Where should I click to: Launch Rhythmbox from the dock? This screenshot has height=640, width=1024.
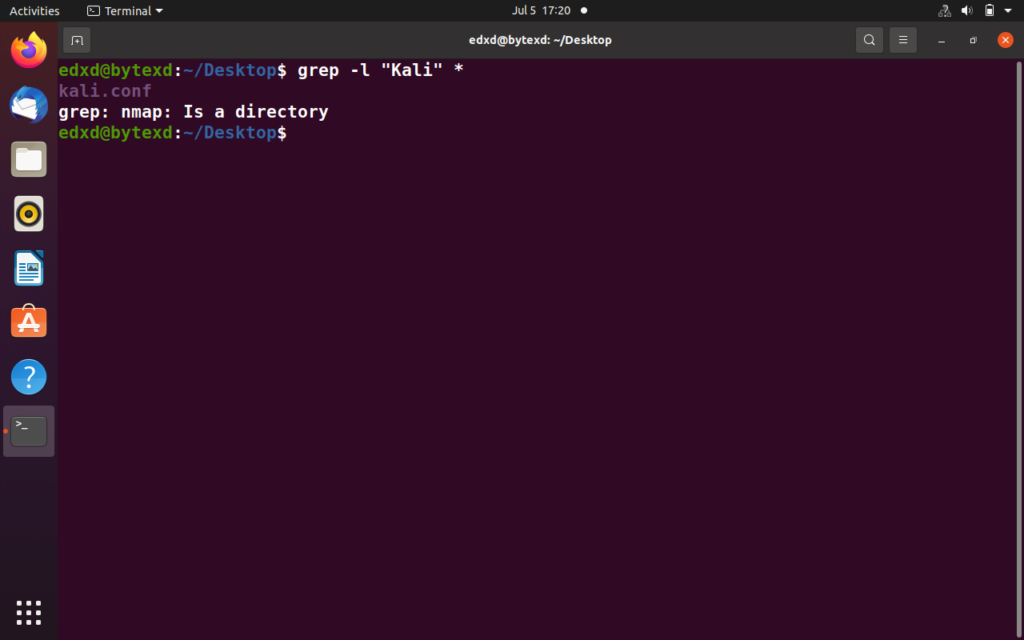click(x=28, y=213)
